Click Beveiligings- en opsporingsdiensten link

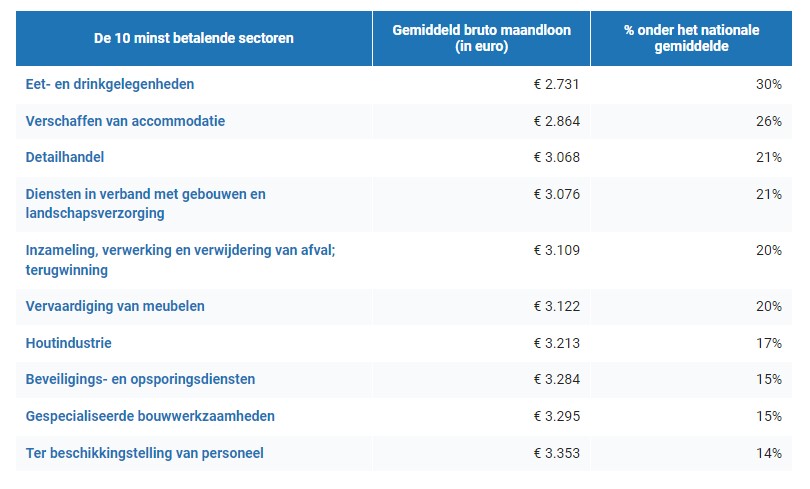click(x=140, y=379)
